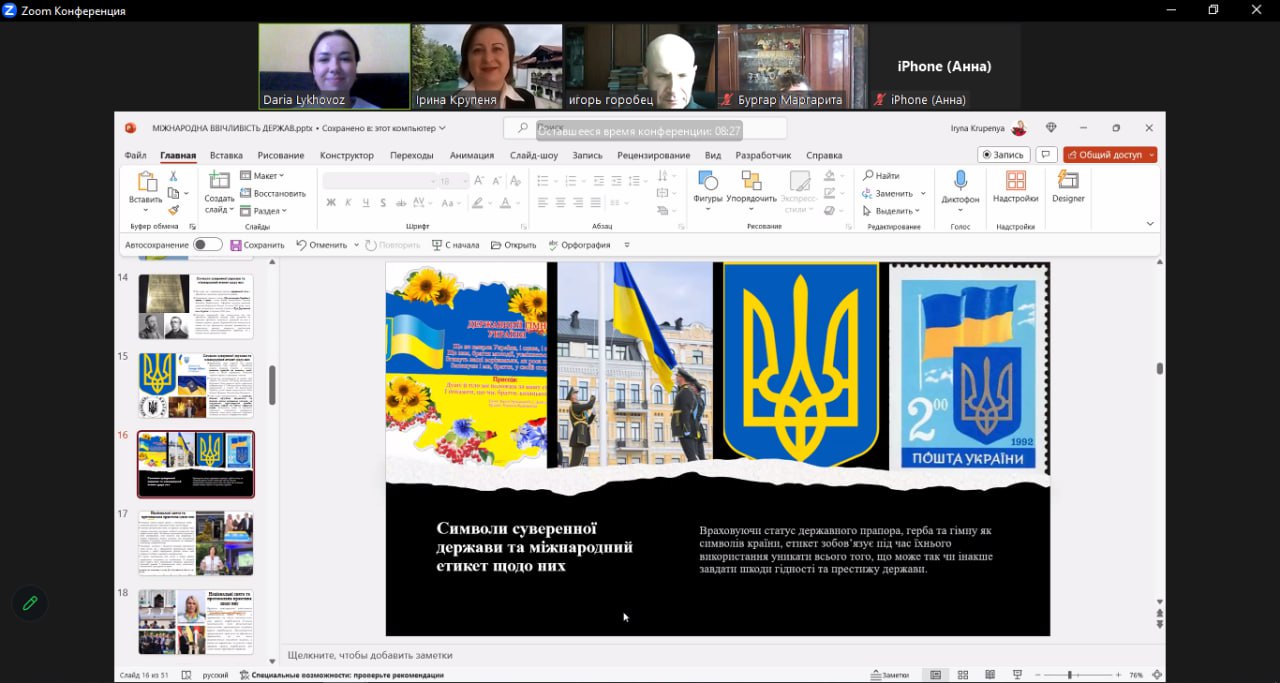This screenshot has width=1280, height=683.
Task: Toggle strikethrough text formatting
Action: click(x=400, y=202)
